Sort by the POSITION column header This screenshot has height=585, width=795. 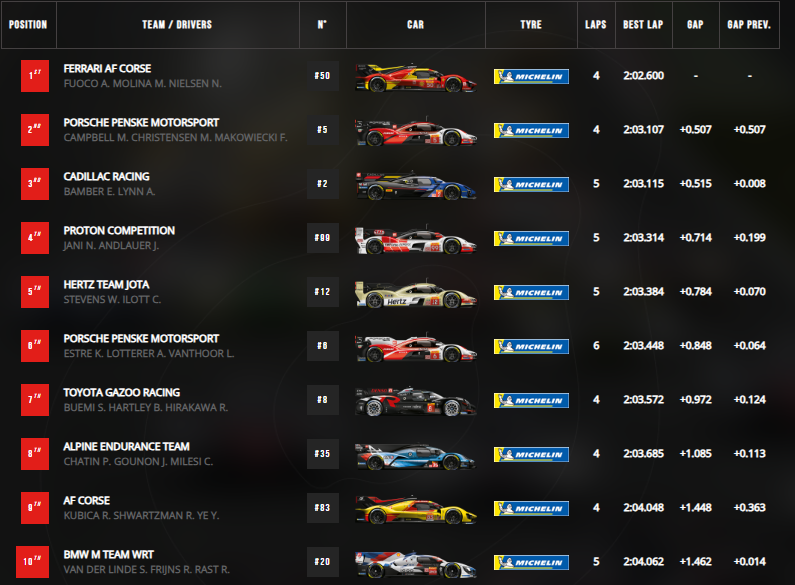(x=28, y=25)
